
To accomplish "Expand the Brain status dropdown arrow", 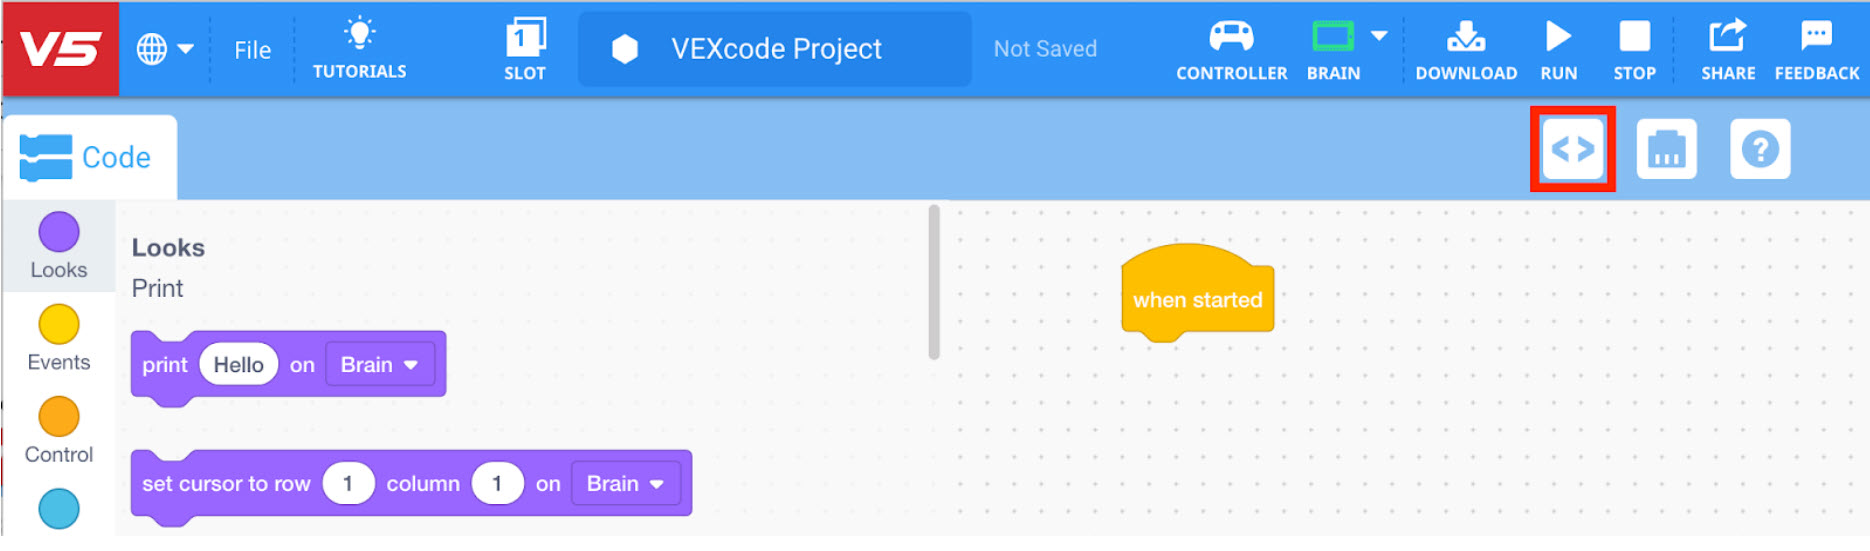I will click(1379, 36).
